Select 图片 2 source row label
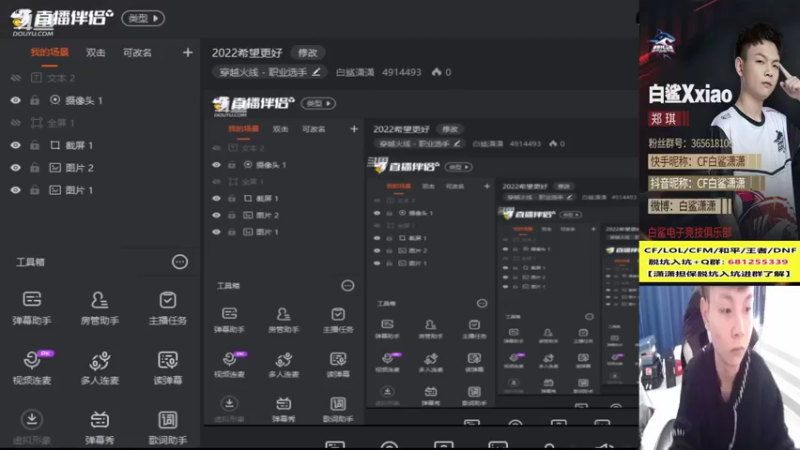Image resolution: width=800 pixels, height=450 pixels. tap(79, 167)
